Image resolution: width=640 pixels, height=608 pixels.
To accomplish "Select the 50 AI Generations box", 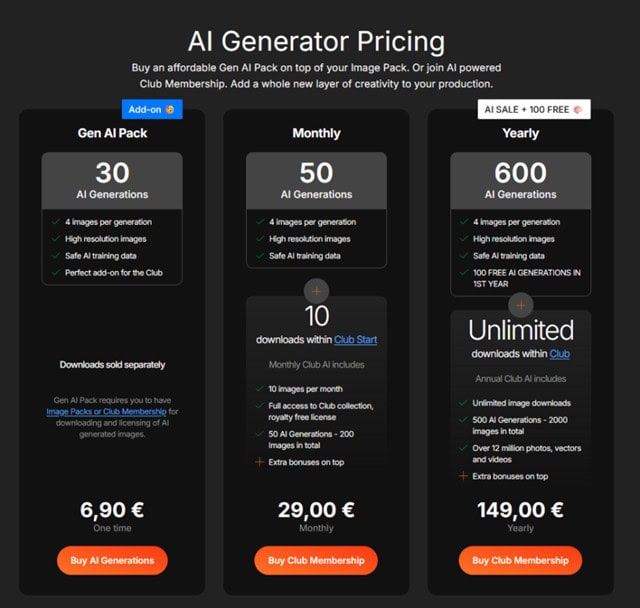I will click(x=316, y=181).
